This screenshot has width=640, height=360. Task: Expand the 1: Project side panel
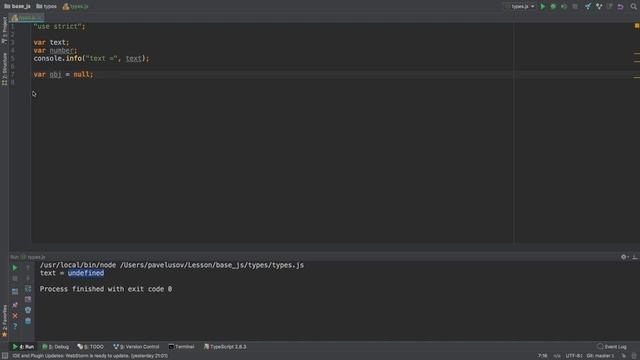click(x=4, y=30)
